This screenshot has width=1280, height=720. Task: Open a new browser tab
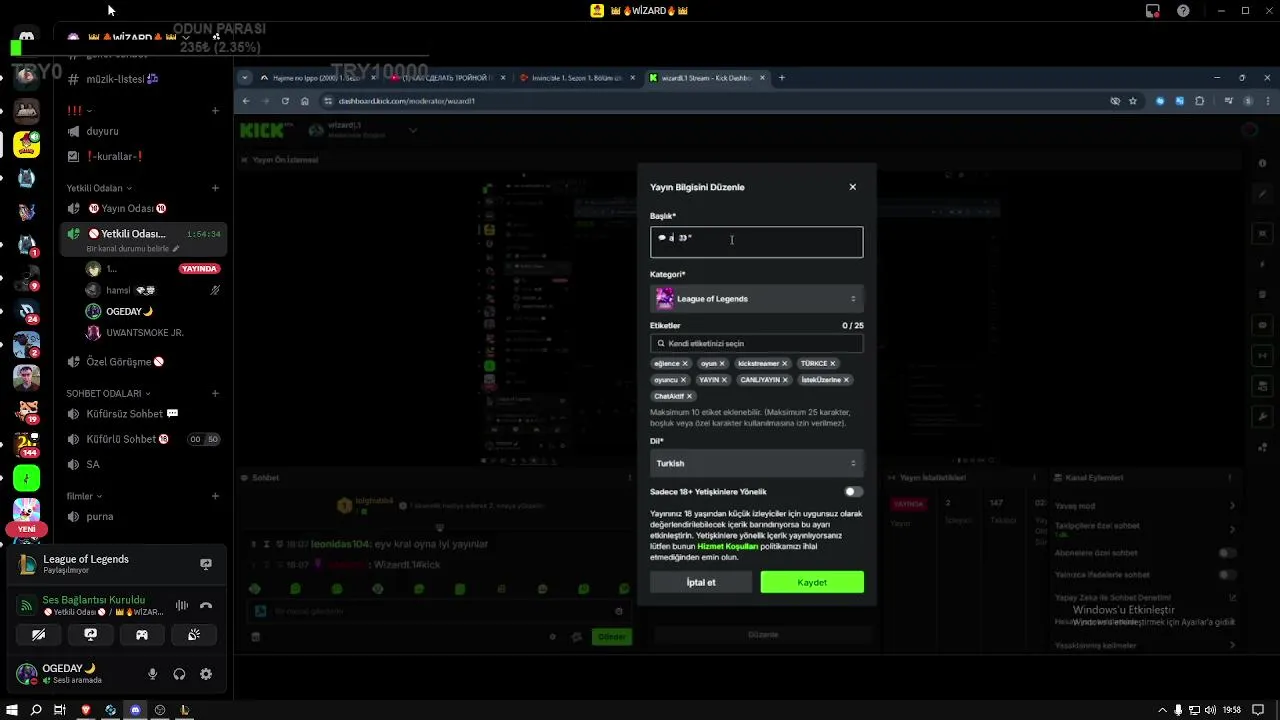pos(782,77)
